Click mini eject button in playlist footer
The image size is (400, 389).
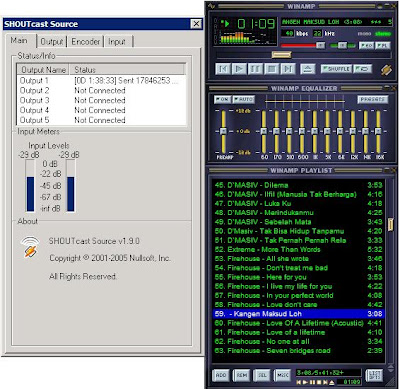coord(332,382)
